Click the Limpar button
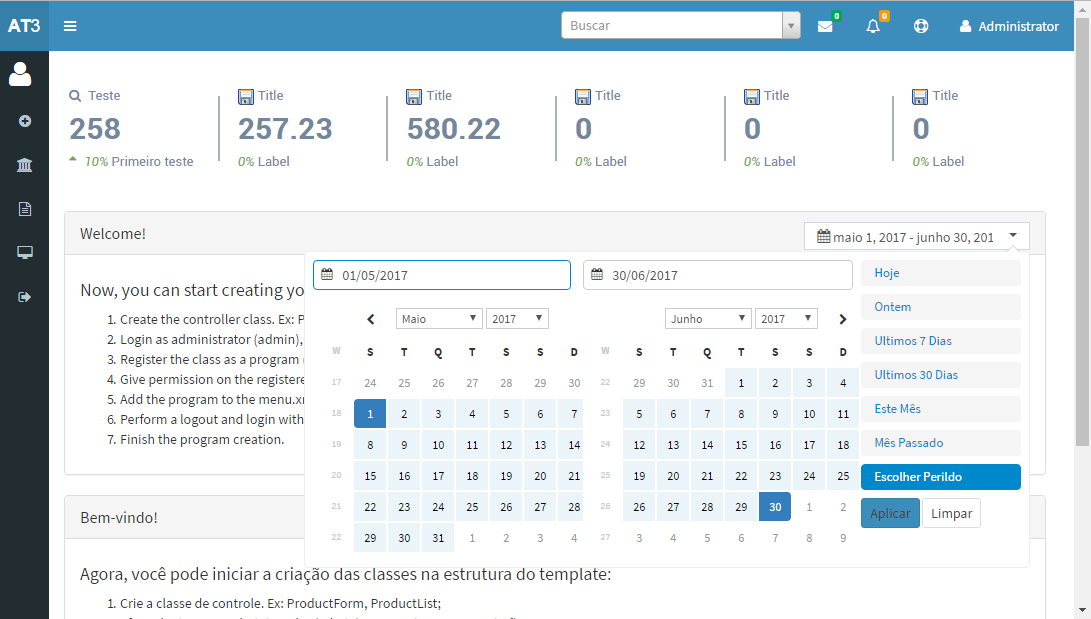 tap(951, 513)
